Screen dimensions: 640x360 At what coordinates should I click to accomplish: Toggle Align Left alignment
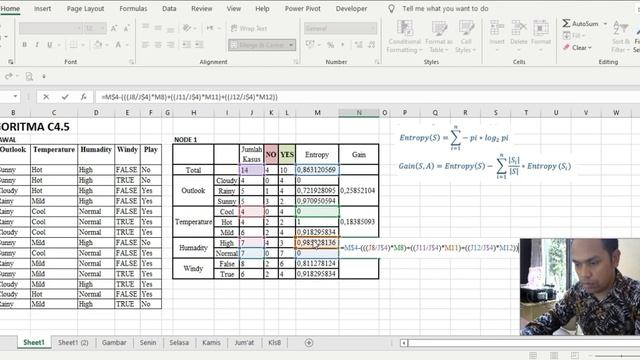pyautogui.click(x=145, y=44)
